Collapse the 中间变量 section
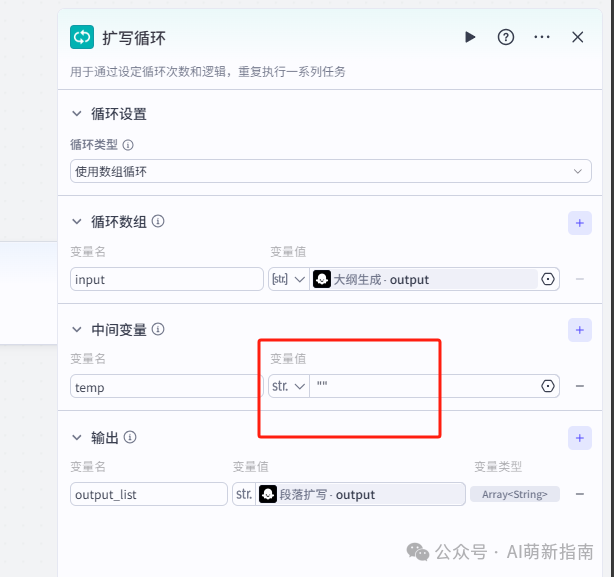The height and width of the screenshot is (577, 614). 77,330
